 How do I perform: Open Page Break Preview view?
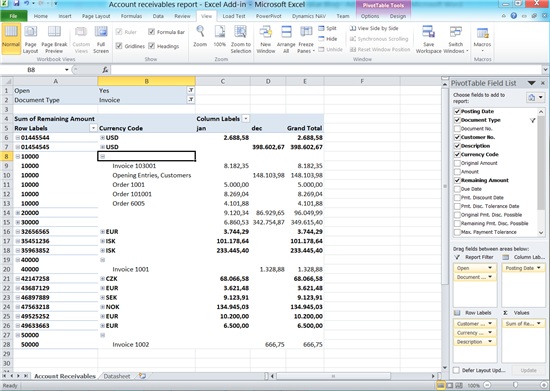point(54,39)
